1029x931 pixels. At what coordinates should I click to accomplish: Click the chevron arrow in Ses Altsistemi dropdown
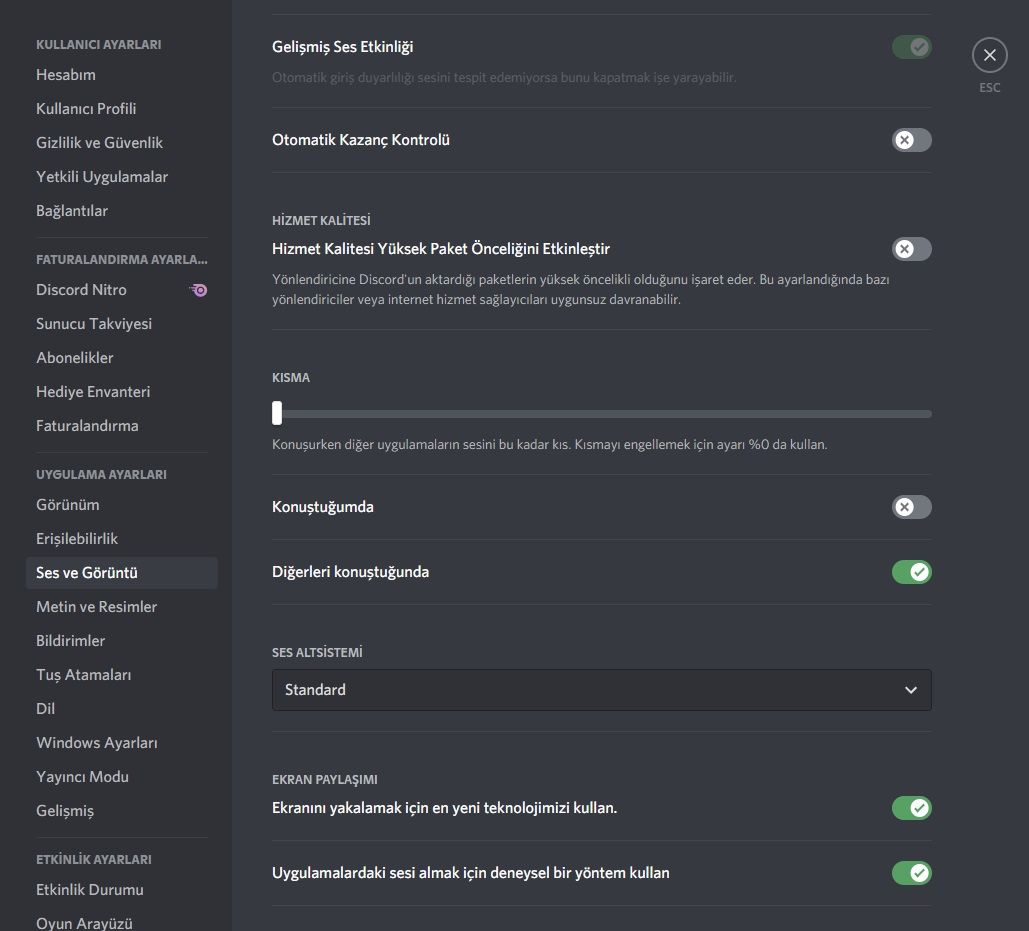(910, 690)
